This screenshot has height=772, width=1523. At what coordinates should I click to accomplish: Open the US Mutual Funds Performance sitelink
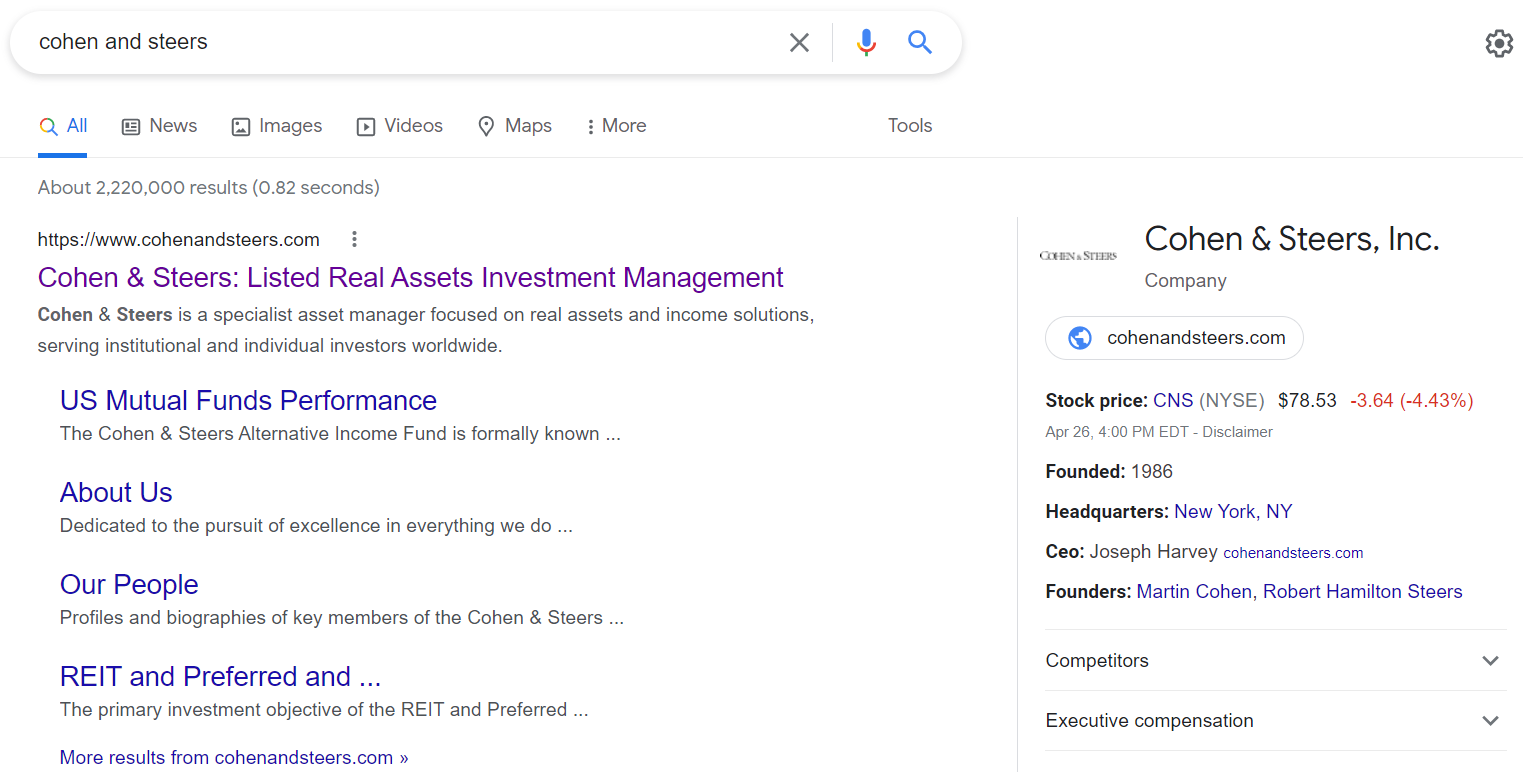coord(248,400)
